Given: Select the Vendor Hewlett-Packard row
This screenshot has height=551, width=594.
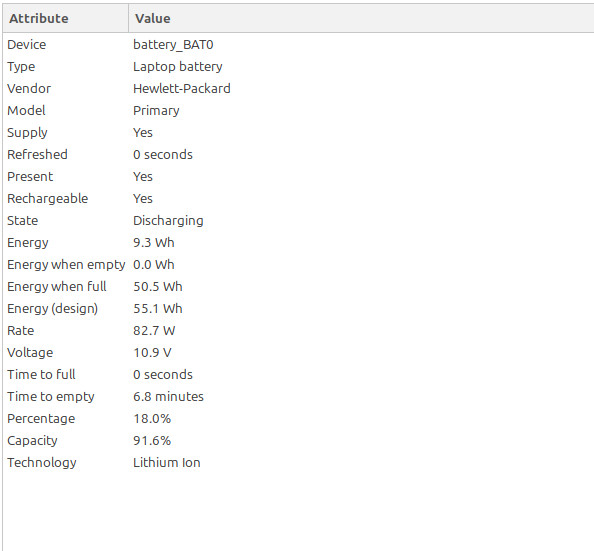Looking at the screenshot, I should pos(299,88).
